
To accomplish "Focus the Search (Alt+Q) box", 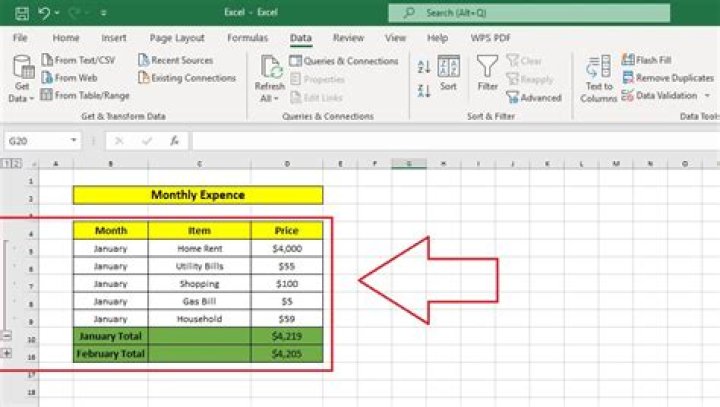I will coord(529,13).
